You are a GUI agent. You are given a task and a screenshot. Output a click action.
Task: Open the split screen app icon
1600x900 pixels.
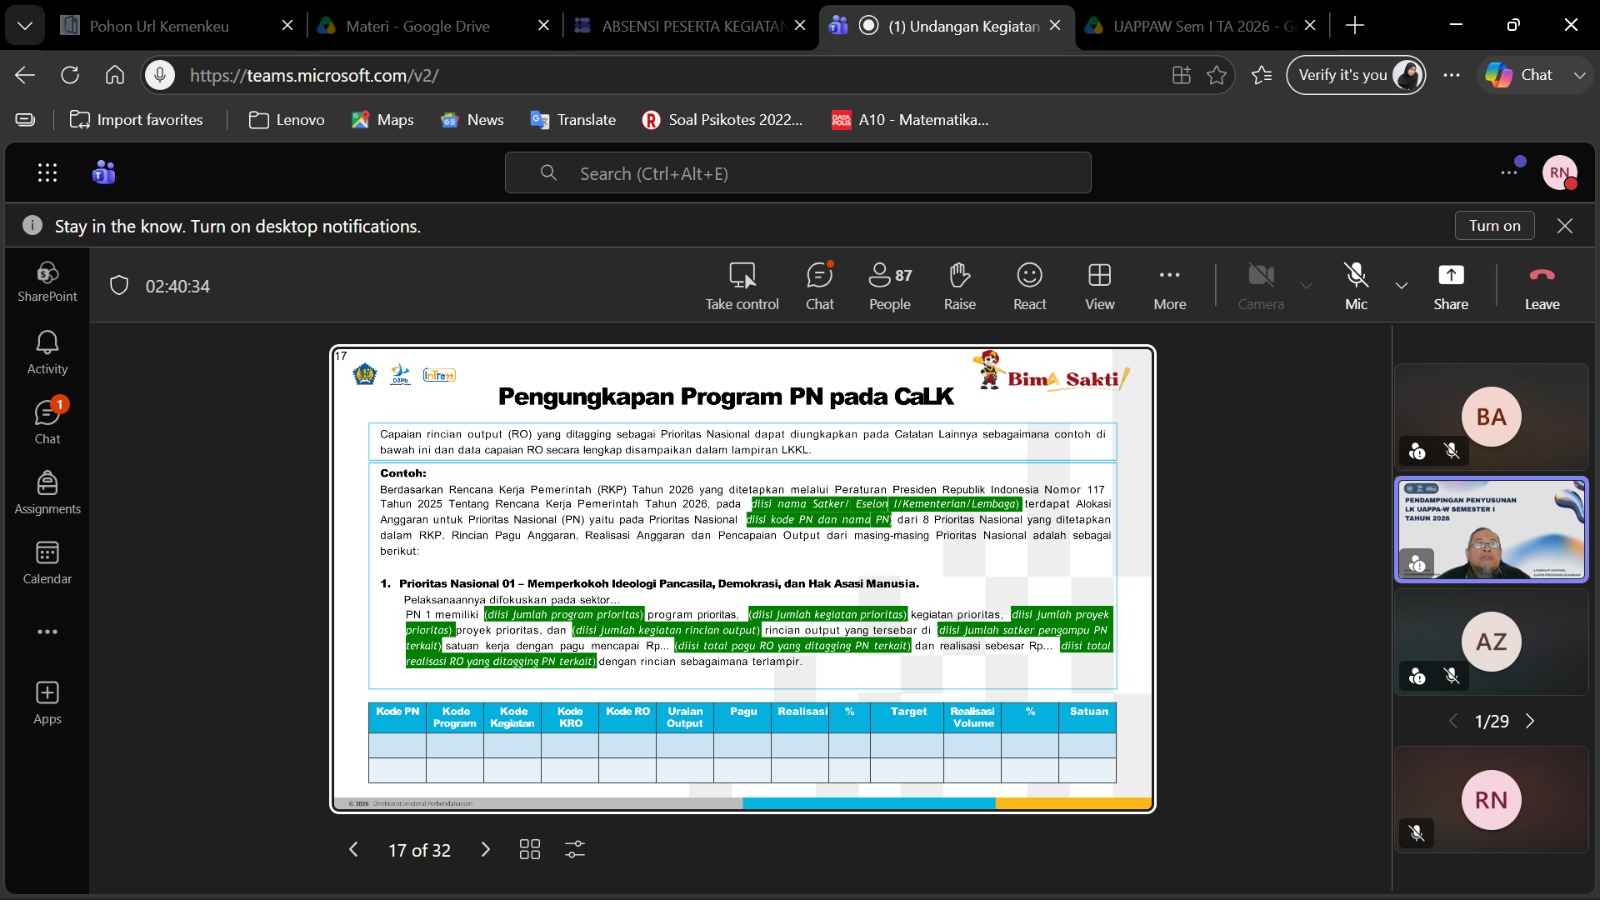pyautogui.click(x=1181, y=75)
